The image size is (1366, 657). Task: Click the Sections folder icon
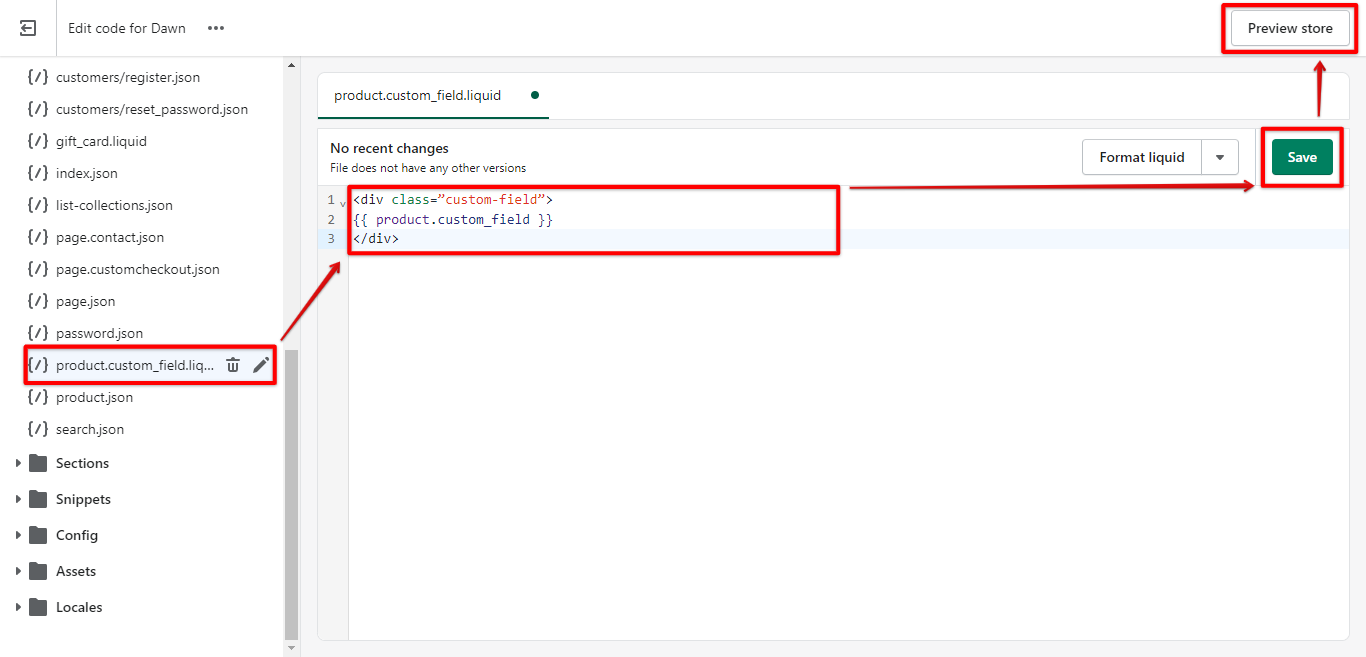39,463
